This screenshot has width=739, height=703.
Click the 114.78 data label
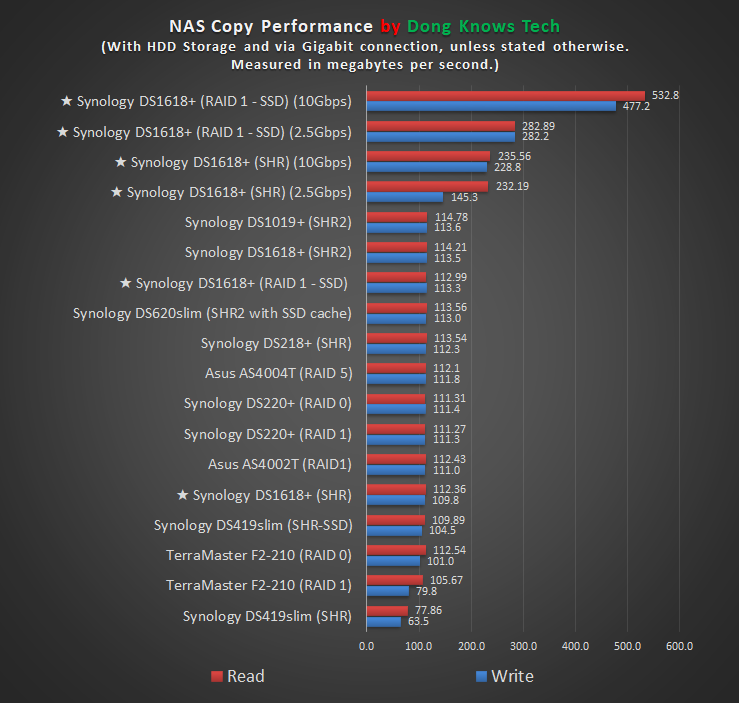tap(452, 217)
